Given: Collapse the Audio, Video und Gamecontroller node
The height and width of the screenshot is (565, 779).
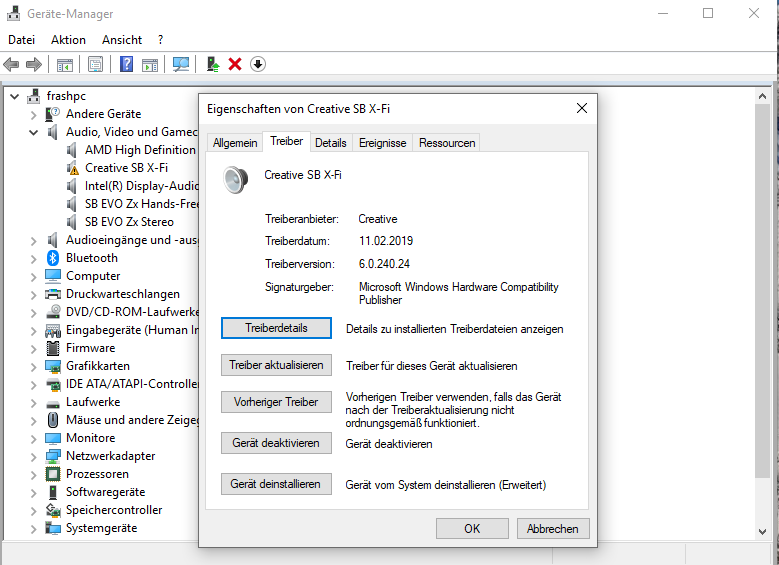Looking at the screenshot, I should (33, 133).
